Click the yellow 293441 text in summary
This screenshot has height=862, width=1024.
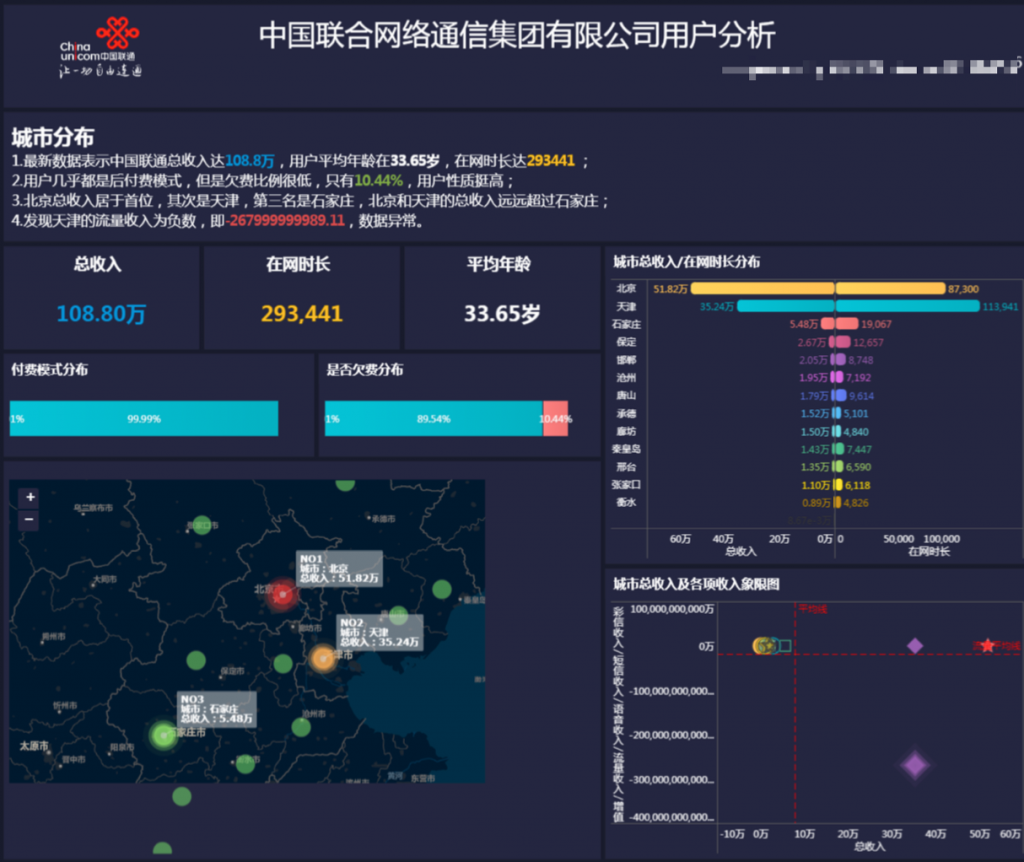point(551,161)
